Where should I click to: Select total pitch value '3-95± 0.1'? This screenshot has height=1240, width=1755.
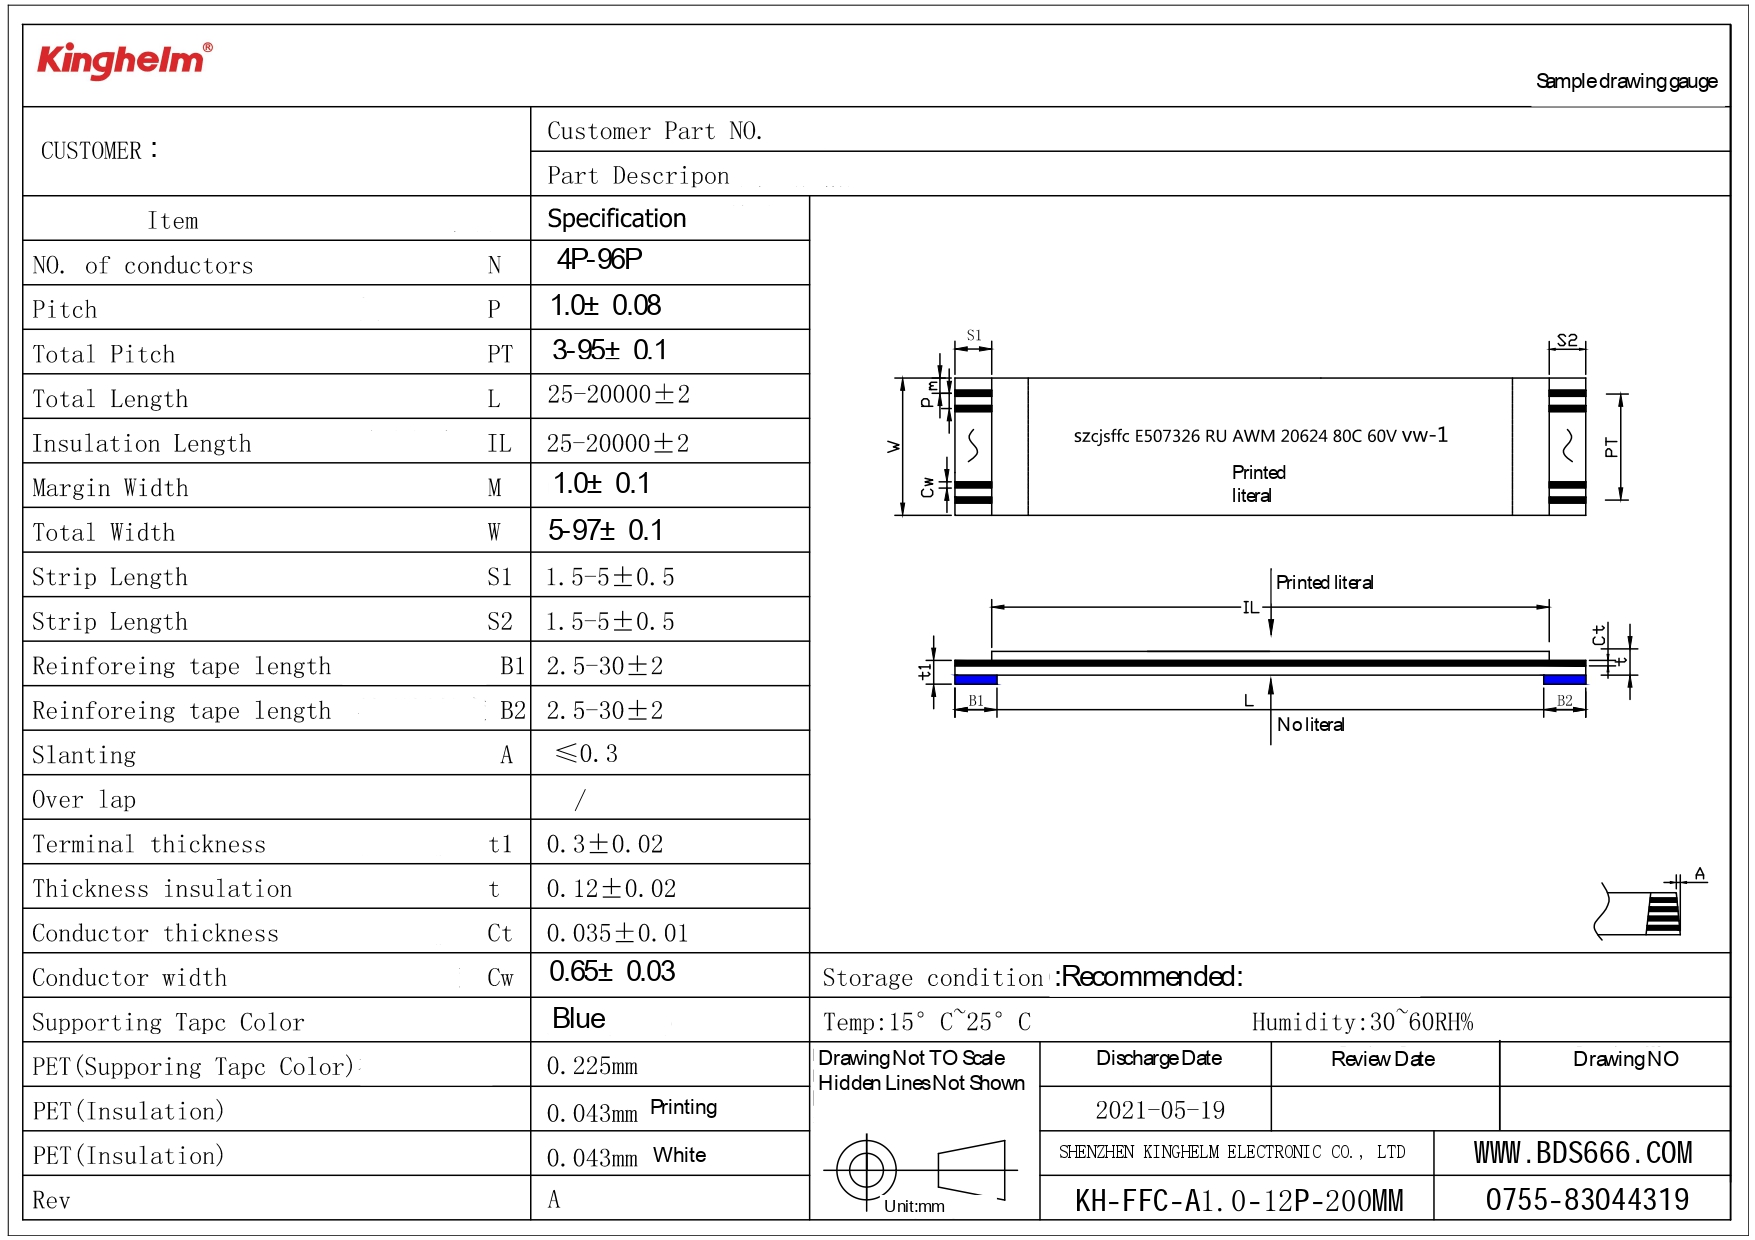[x=610, y=350]
